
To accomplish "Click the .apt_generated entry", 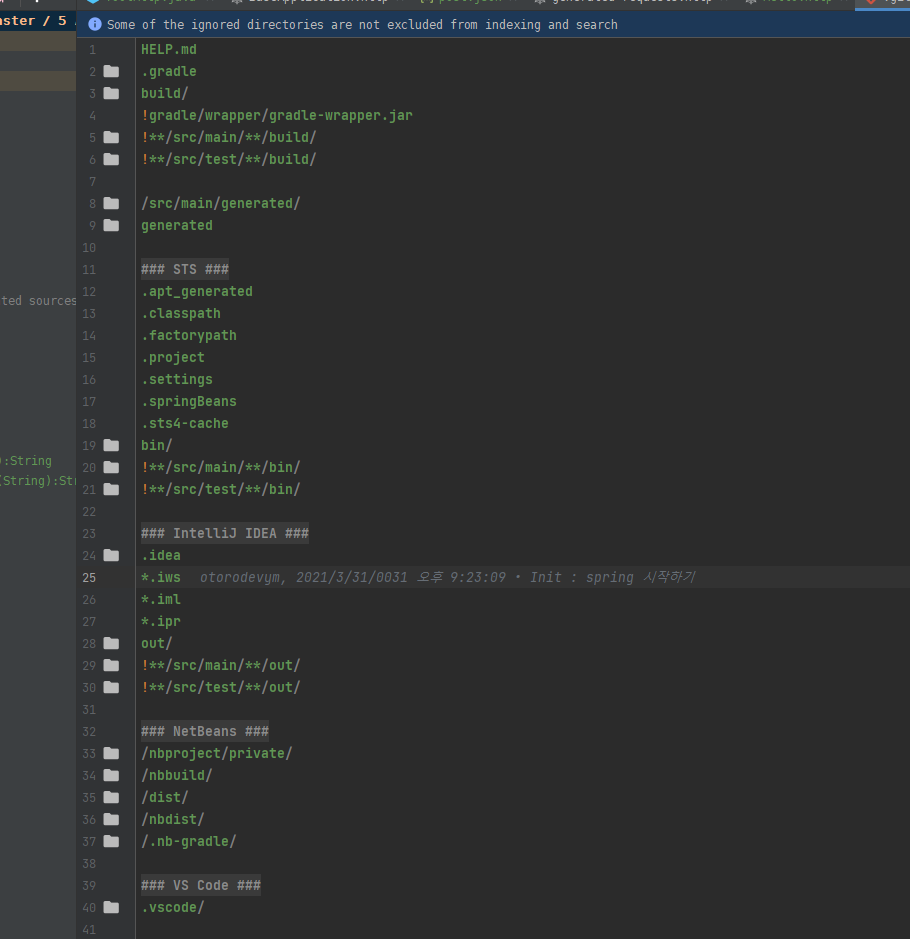I will point(197,292).
